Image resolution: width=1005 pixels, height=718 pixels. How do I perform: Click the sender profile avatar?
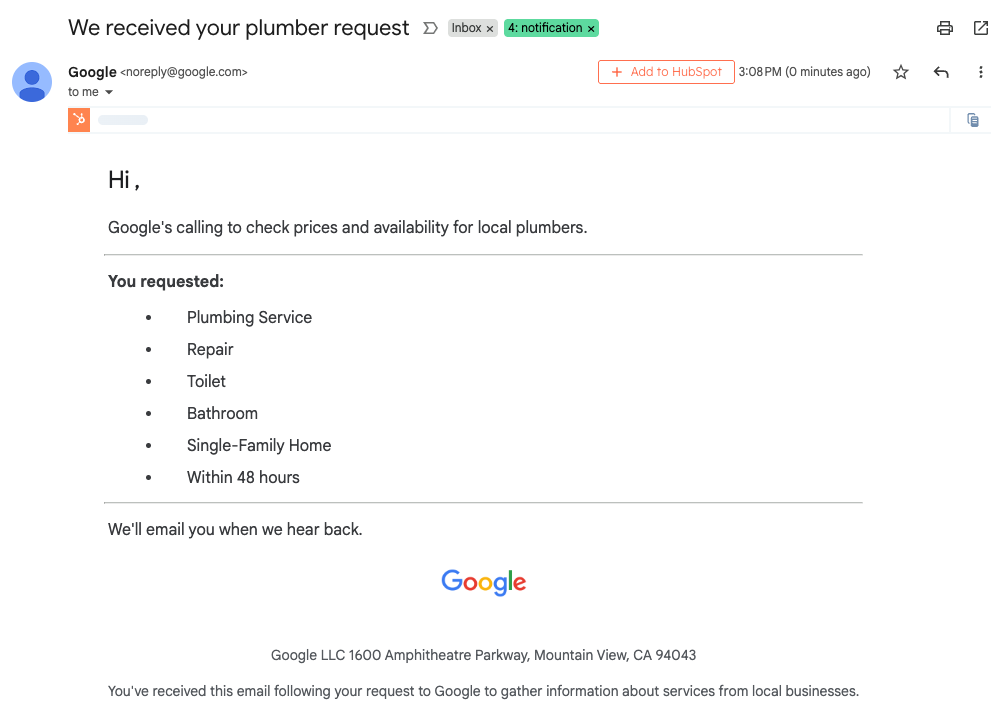tap(31, 82)
